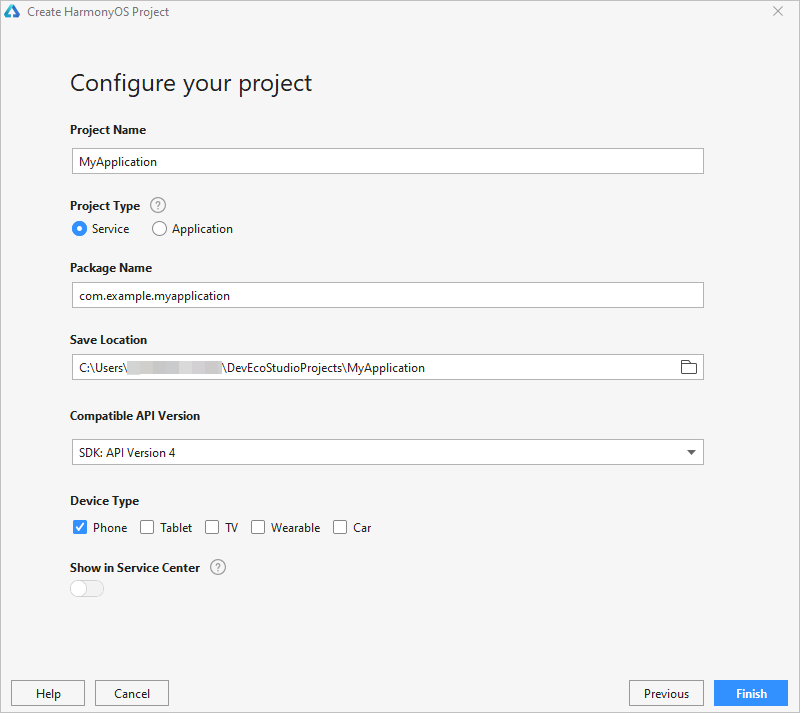Click the Finish button
The width and height of the screenshot is (800, 713).
click(751, 693)
